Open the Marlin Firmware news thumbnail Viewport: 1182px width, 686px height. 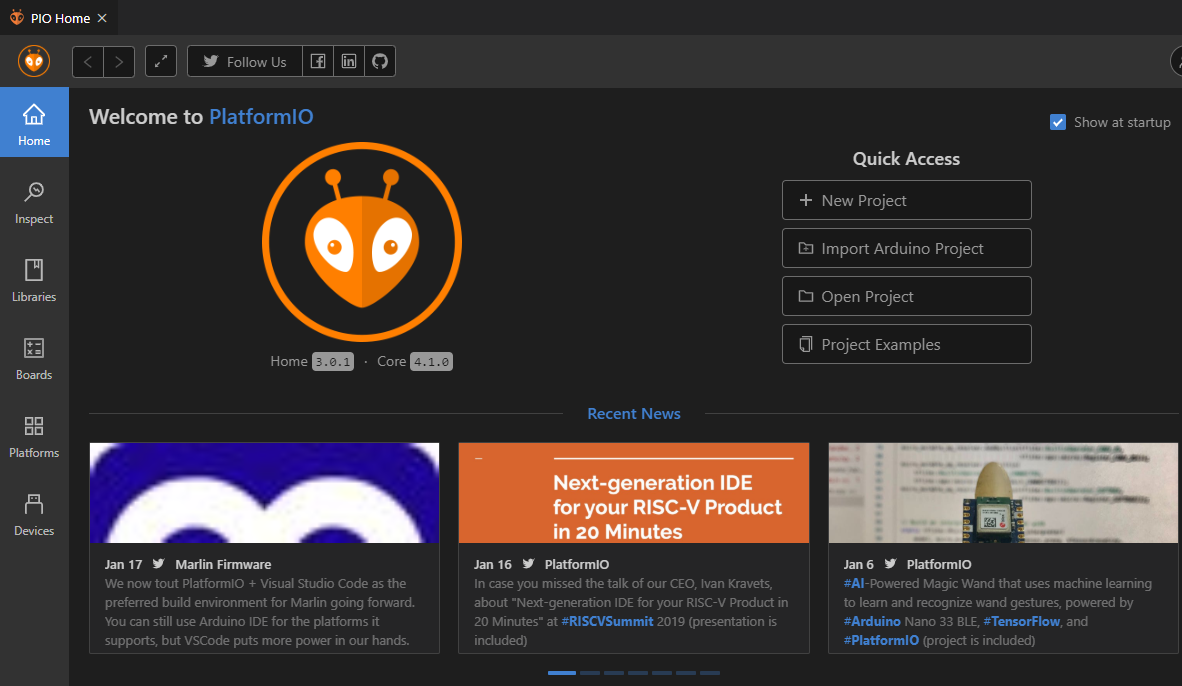265,493
